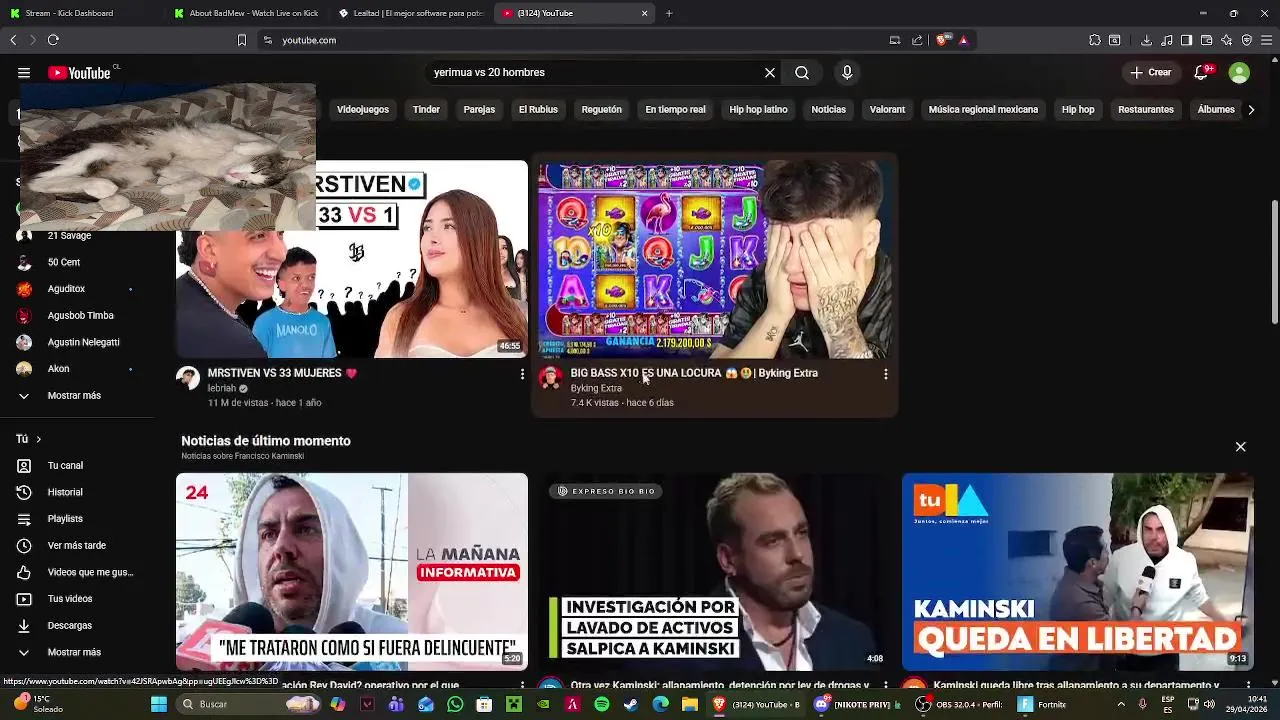Close the active YouTube tab
1280x720 pixels.
point(644,13)
